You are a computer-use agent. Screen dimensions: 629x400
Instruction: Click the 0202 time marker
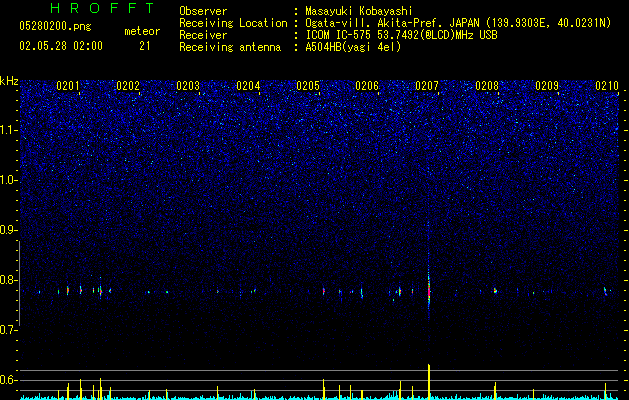(128, 86)
